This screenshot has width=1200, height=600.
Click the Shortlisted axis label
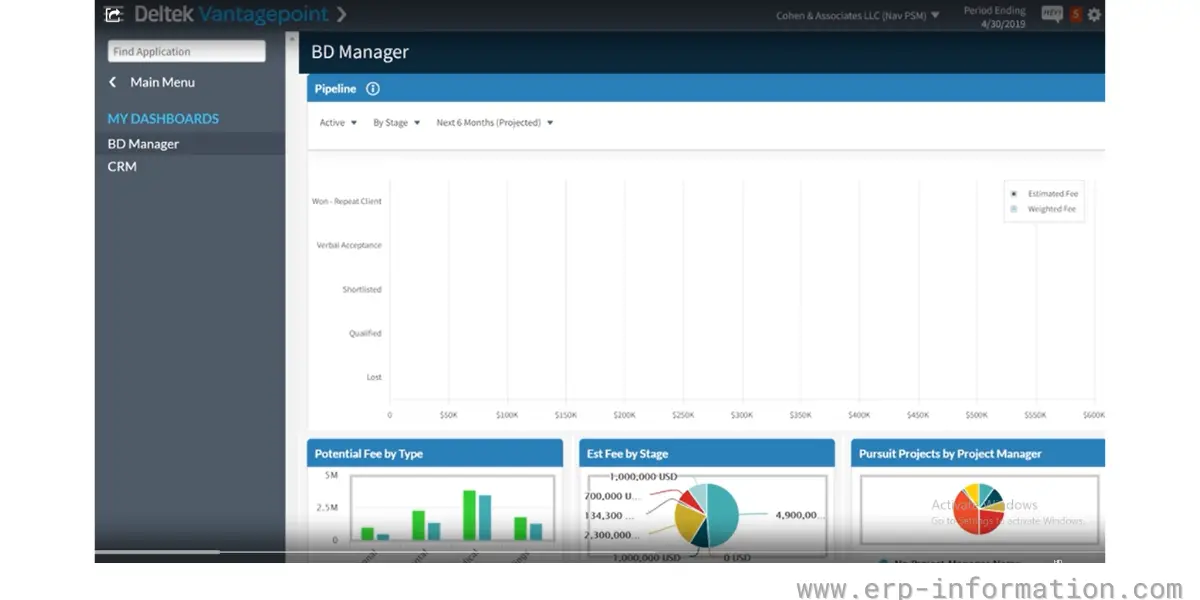coord(362,289)
